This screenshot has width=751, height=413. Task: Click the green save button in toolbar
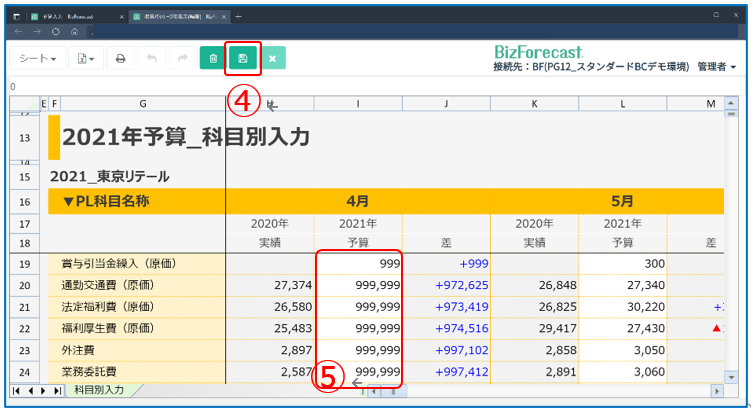coord(243,59)
